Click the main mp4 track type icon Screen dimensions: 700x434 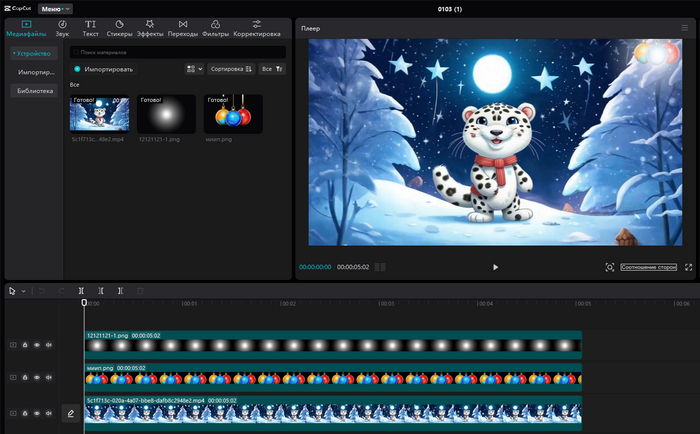click(13, 413)
